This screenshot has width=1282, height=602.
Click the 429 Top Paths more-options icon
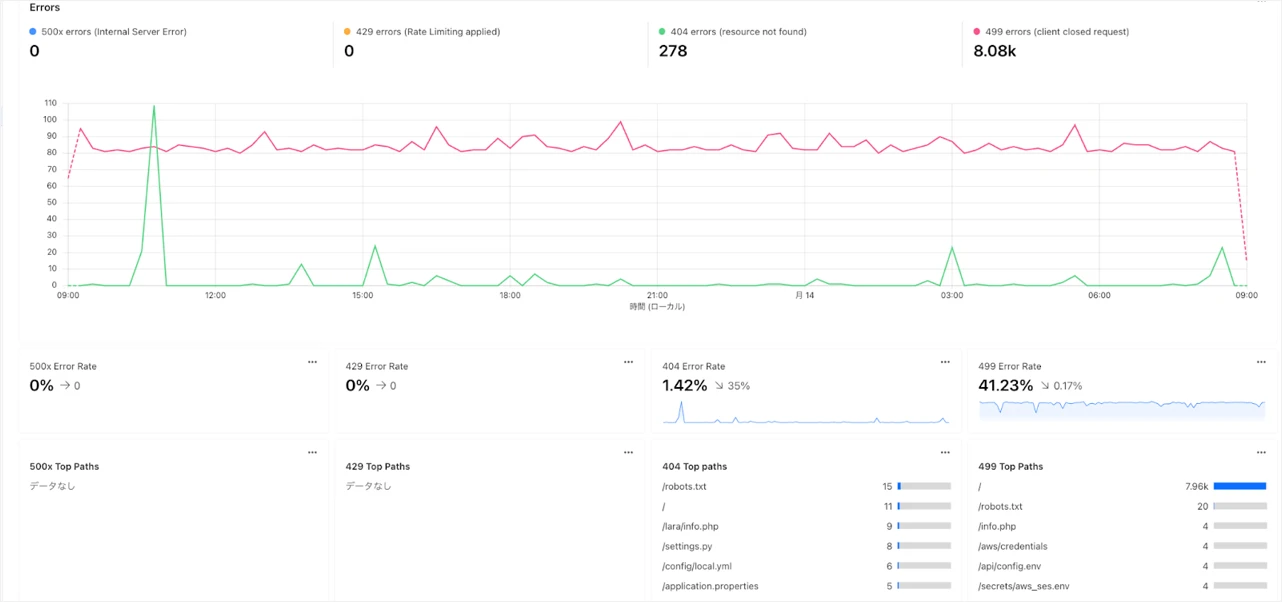pyautogui.click(x=628, y=453)
